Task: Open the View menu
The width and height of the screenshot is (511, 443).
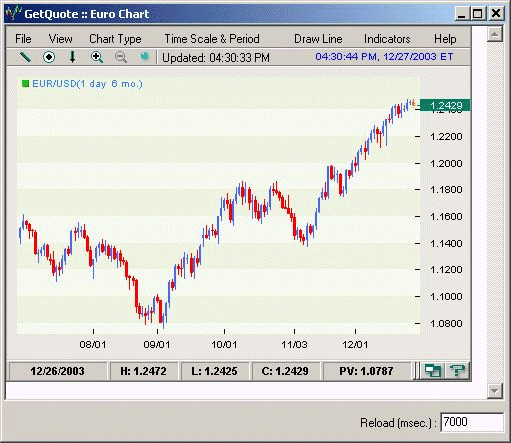Action: point(60,39)
